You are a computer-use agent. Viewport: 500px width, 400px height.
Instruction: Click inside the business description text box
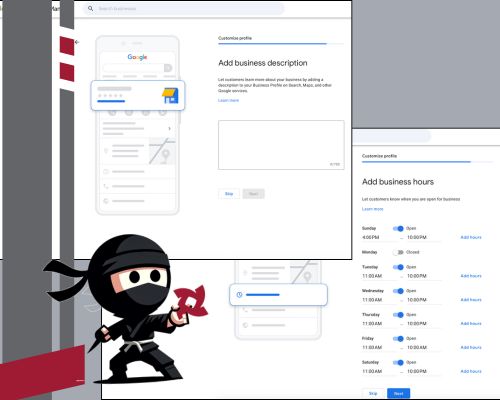[x=281, y=145]
